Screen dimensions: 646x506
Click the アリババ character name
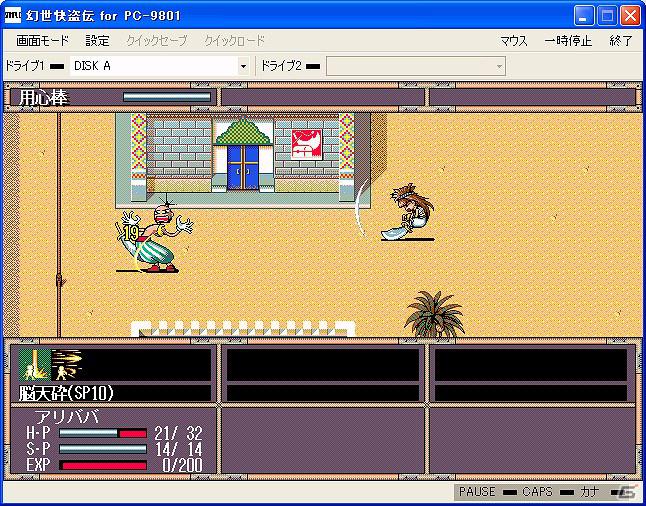(67, 417)
